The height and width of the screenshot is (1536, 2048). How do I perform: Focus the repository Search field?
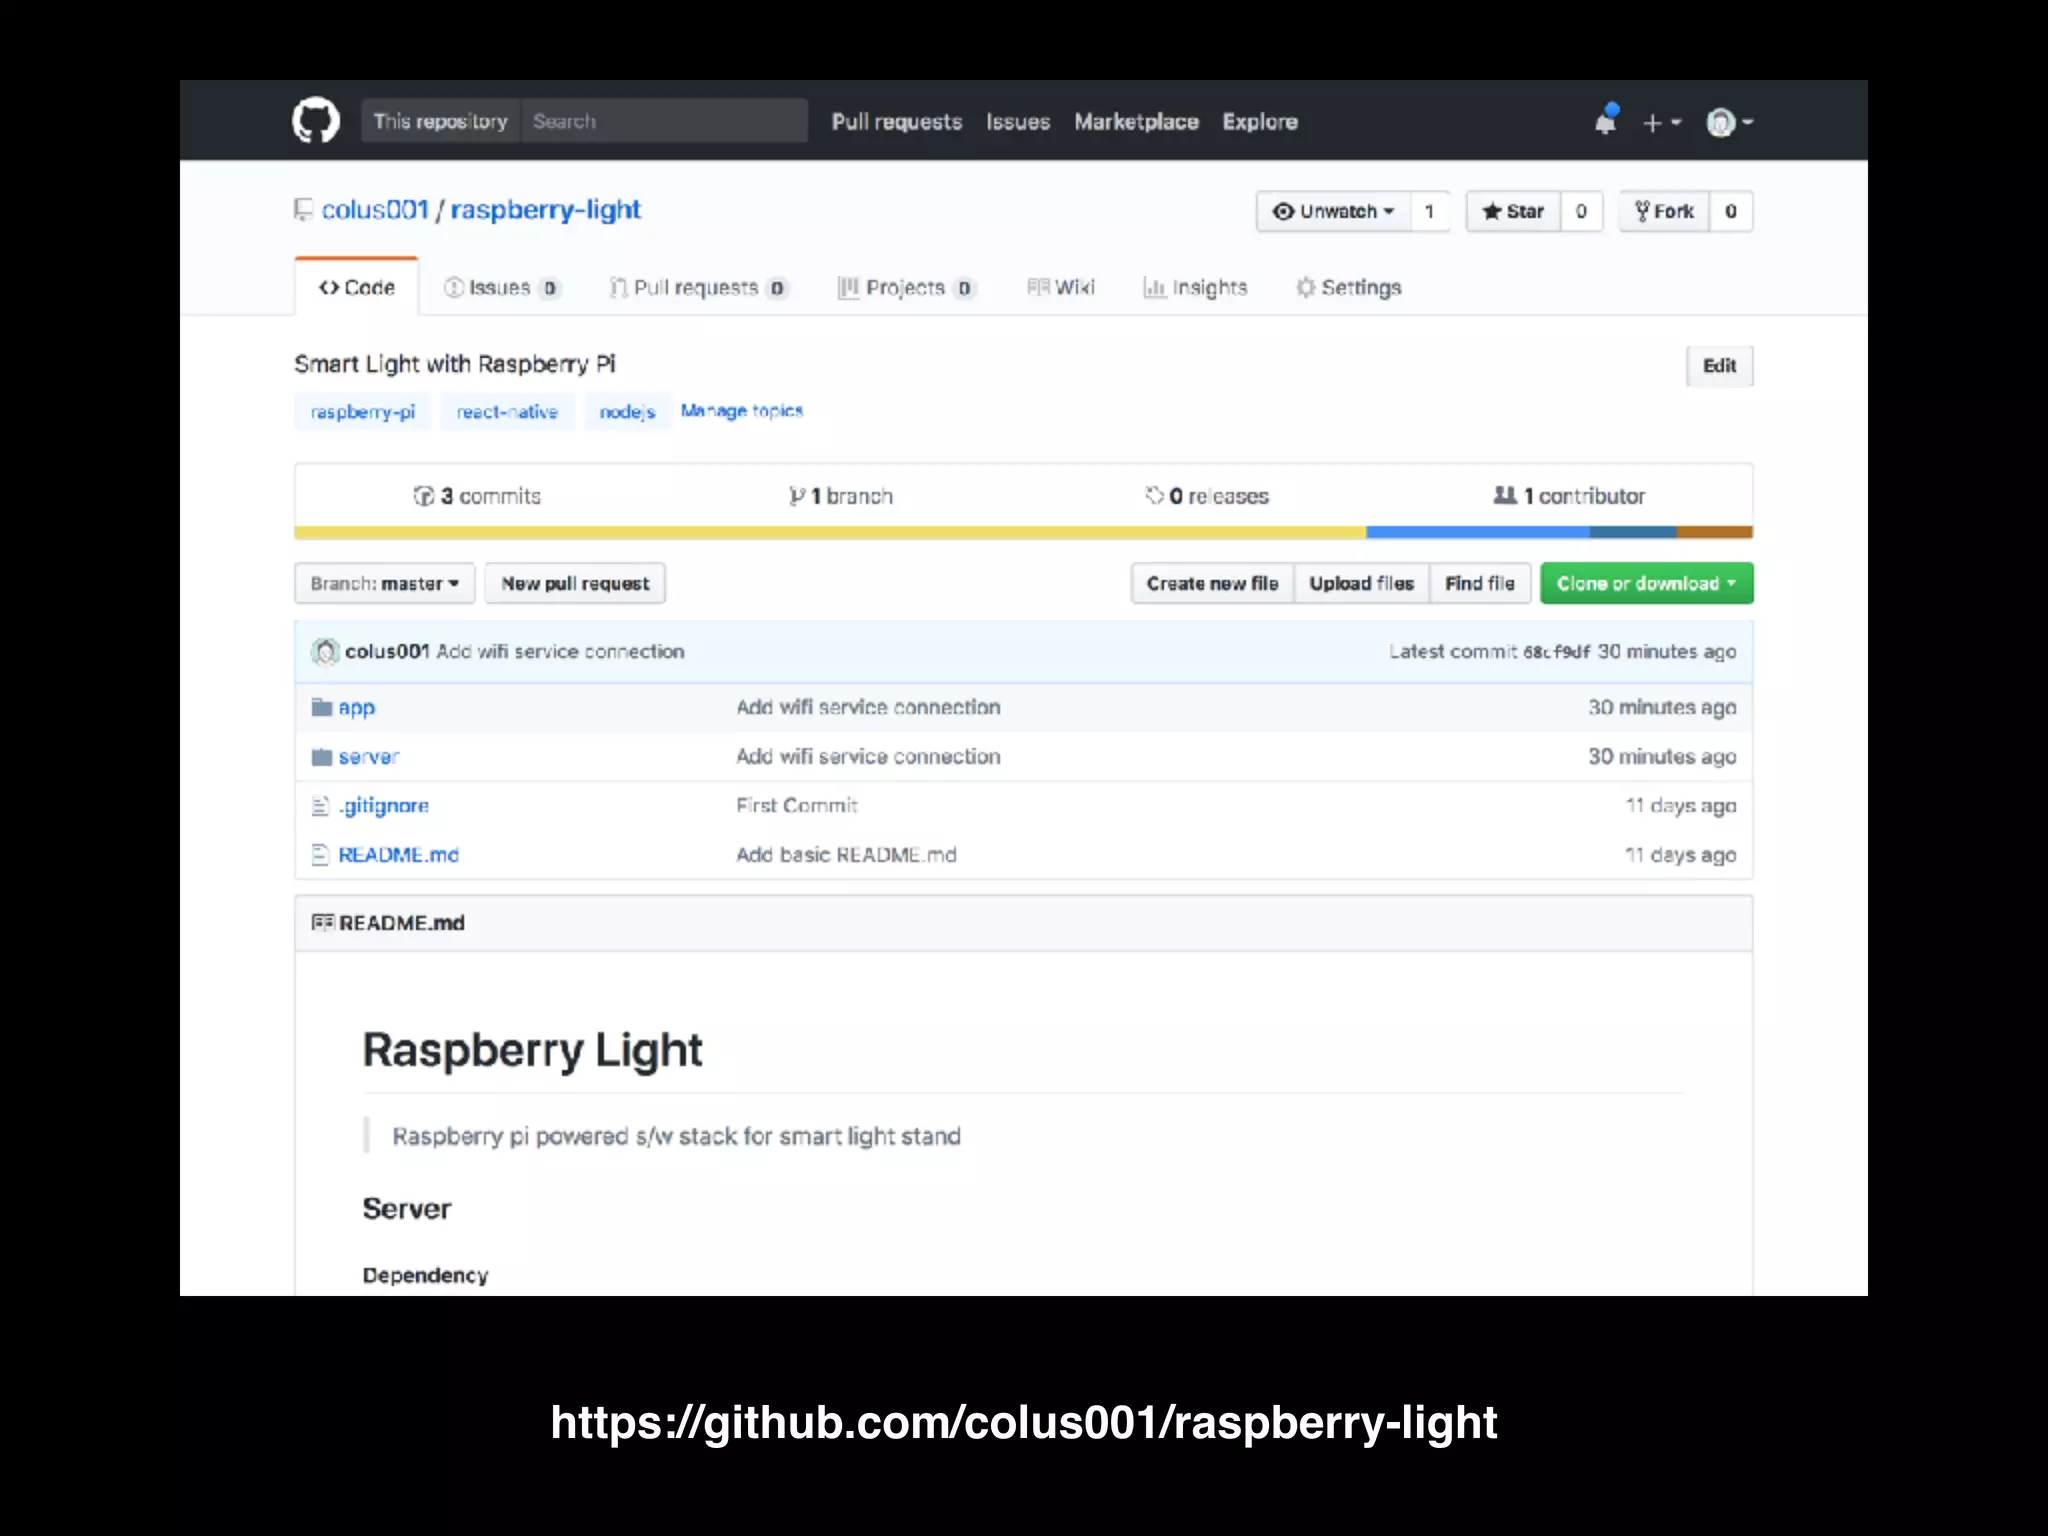tap(664, 121)
